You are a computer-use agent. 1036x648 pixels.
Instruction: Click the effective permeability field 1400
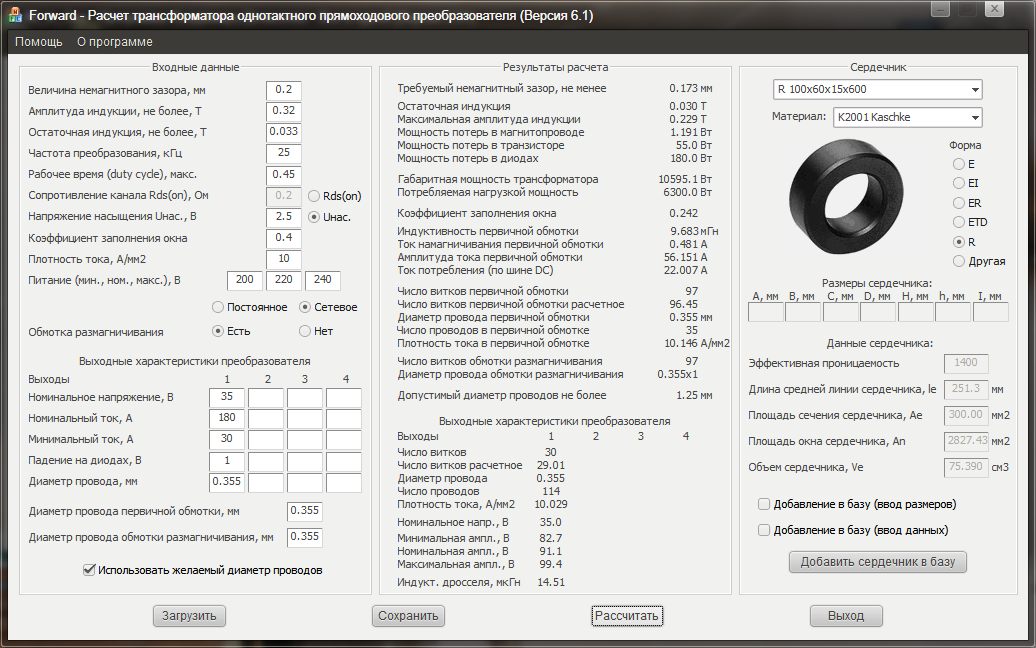tap(966, 363)
